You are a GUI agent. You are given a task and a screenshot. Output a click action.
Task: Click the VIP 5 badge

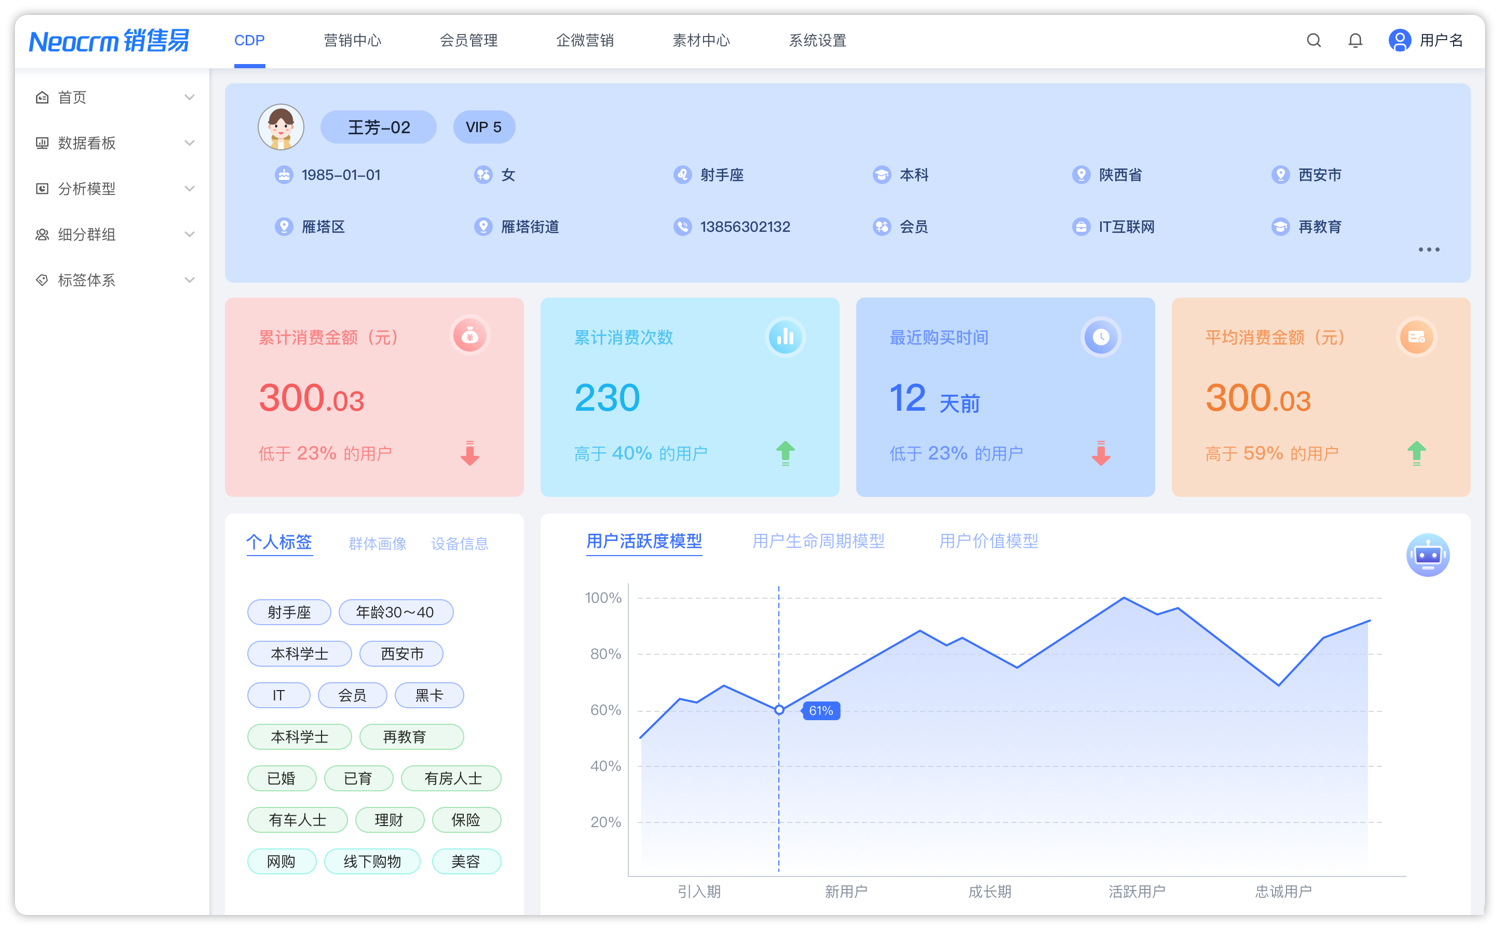tap(484, 127)
